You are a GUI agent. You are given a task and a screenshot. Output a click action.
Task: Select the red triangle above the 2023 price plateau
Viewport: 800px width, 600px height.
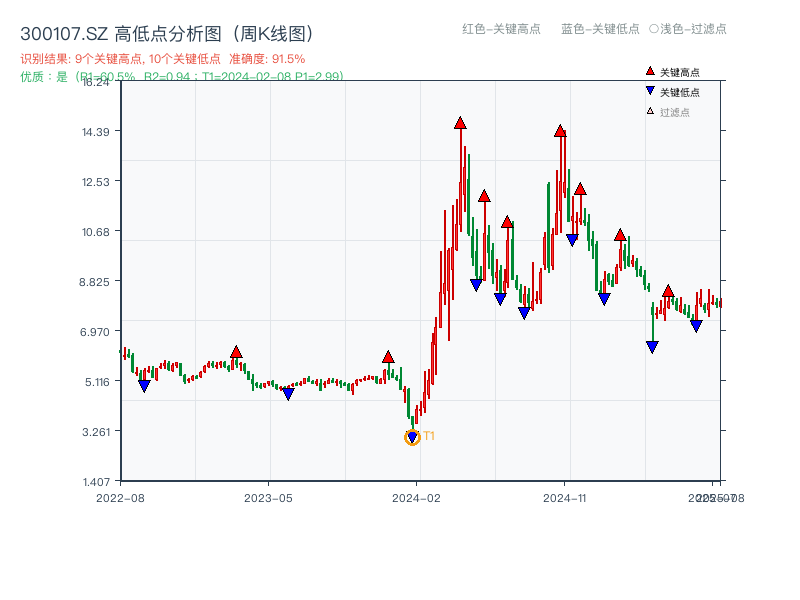tap(237, 352)
